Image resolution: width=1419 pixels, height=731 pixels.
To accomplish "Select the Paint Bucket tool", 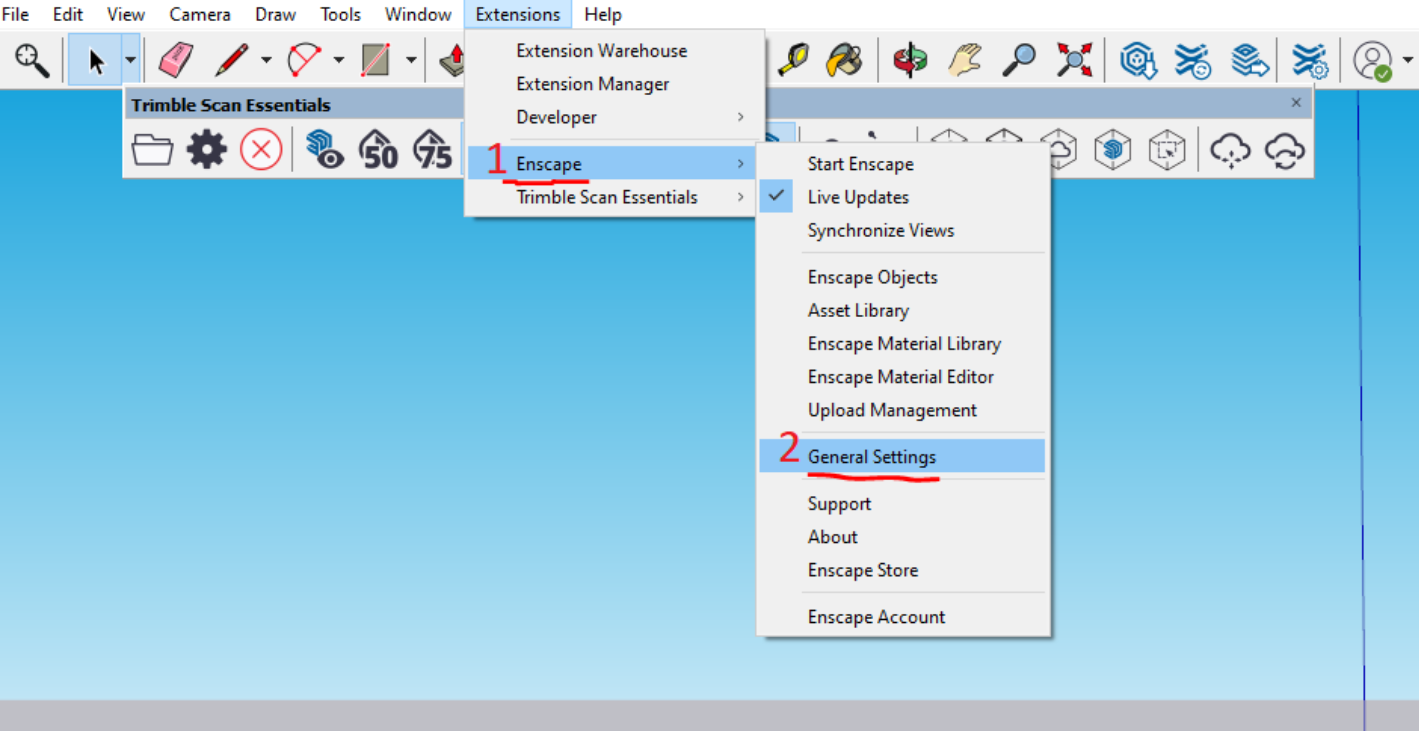I will click(844, 60).
